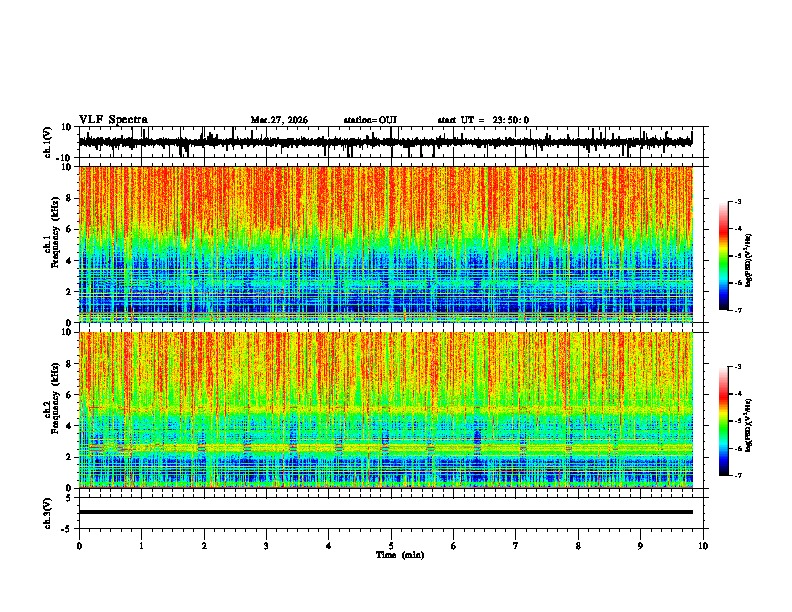Click the "3" tick on time axis

pyautogui.click(x=266, y=546)
